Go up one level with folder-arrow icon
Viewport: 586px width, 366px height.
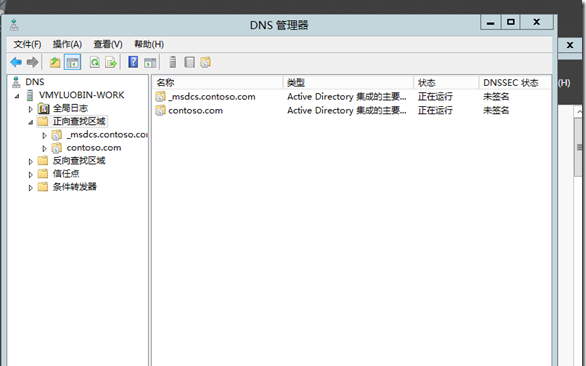(55, 62)
